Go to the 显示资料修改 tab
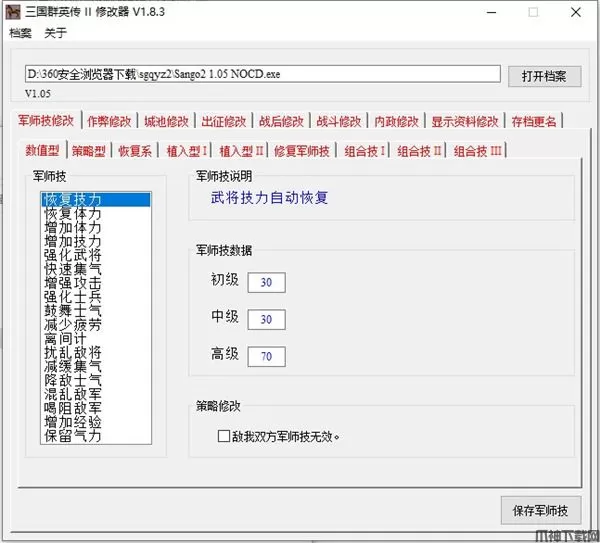The image size is (600, 543). point(465,121)
